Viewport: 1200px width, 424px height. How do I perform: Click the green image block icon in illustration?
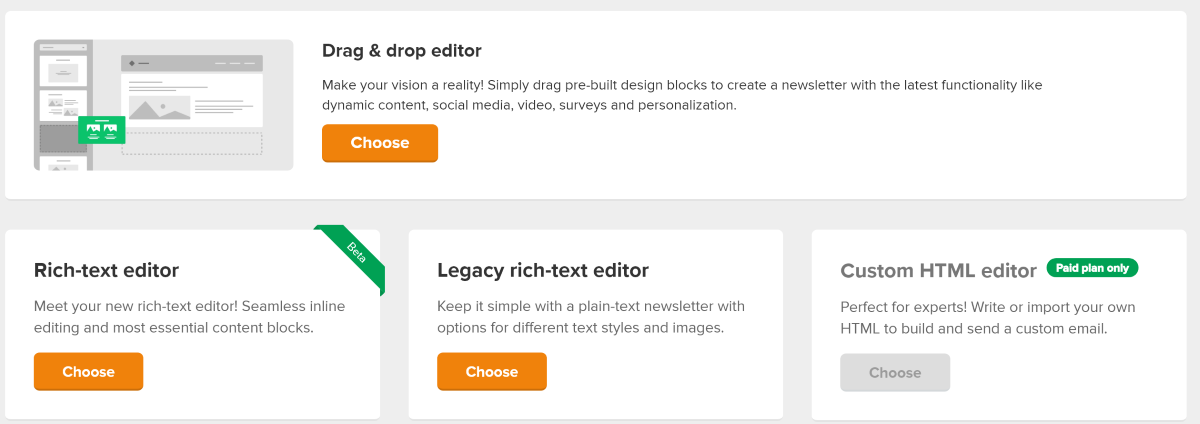pos(102,130)
